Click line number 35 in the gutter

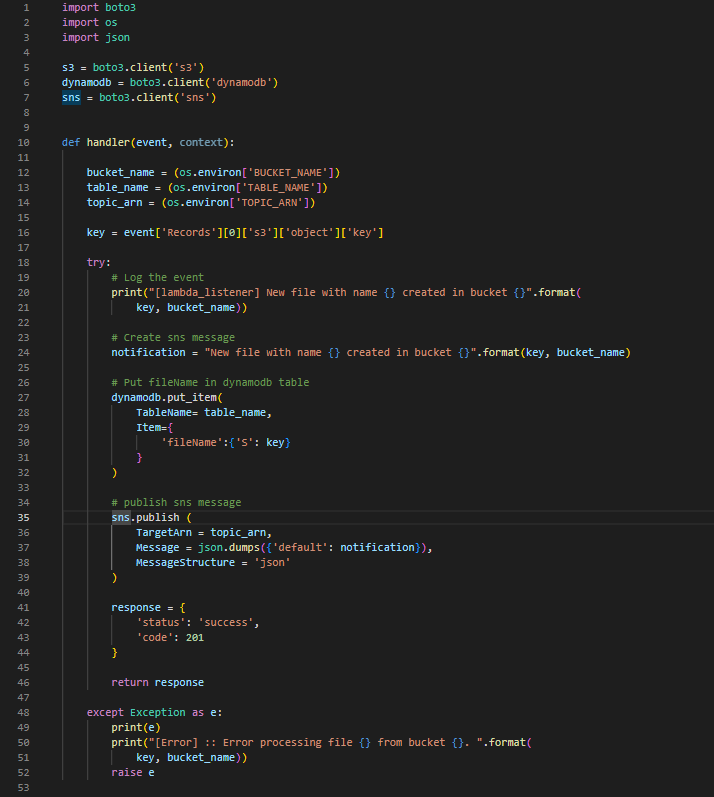pos(23,517)
